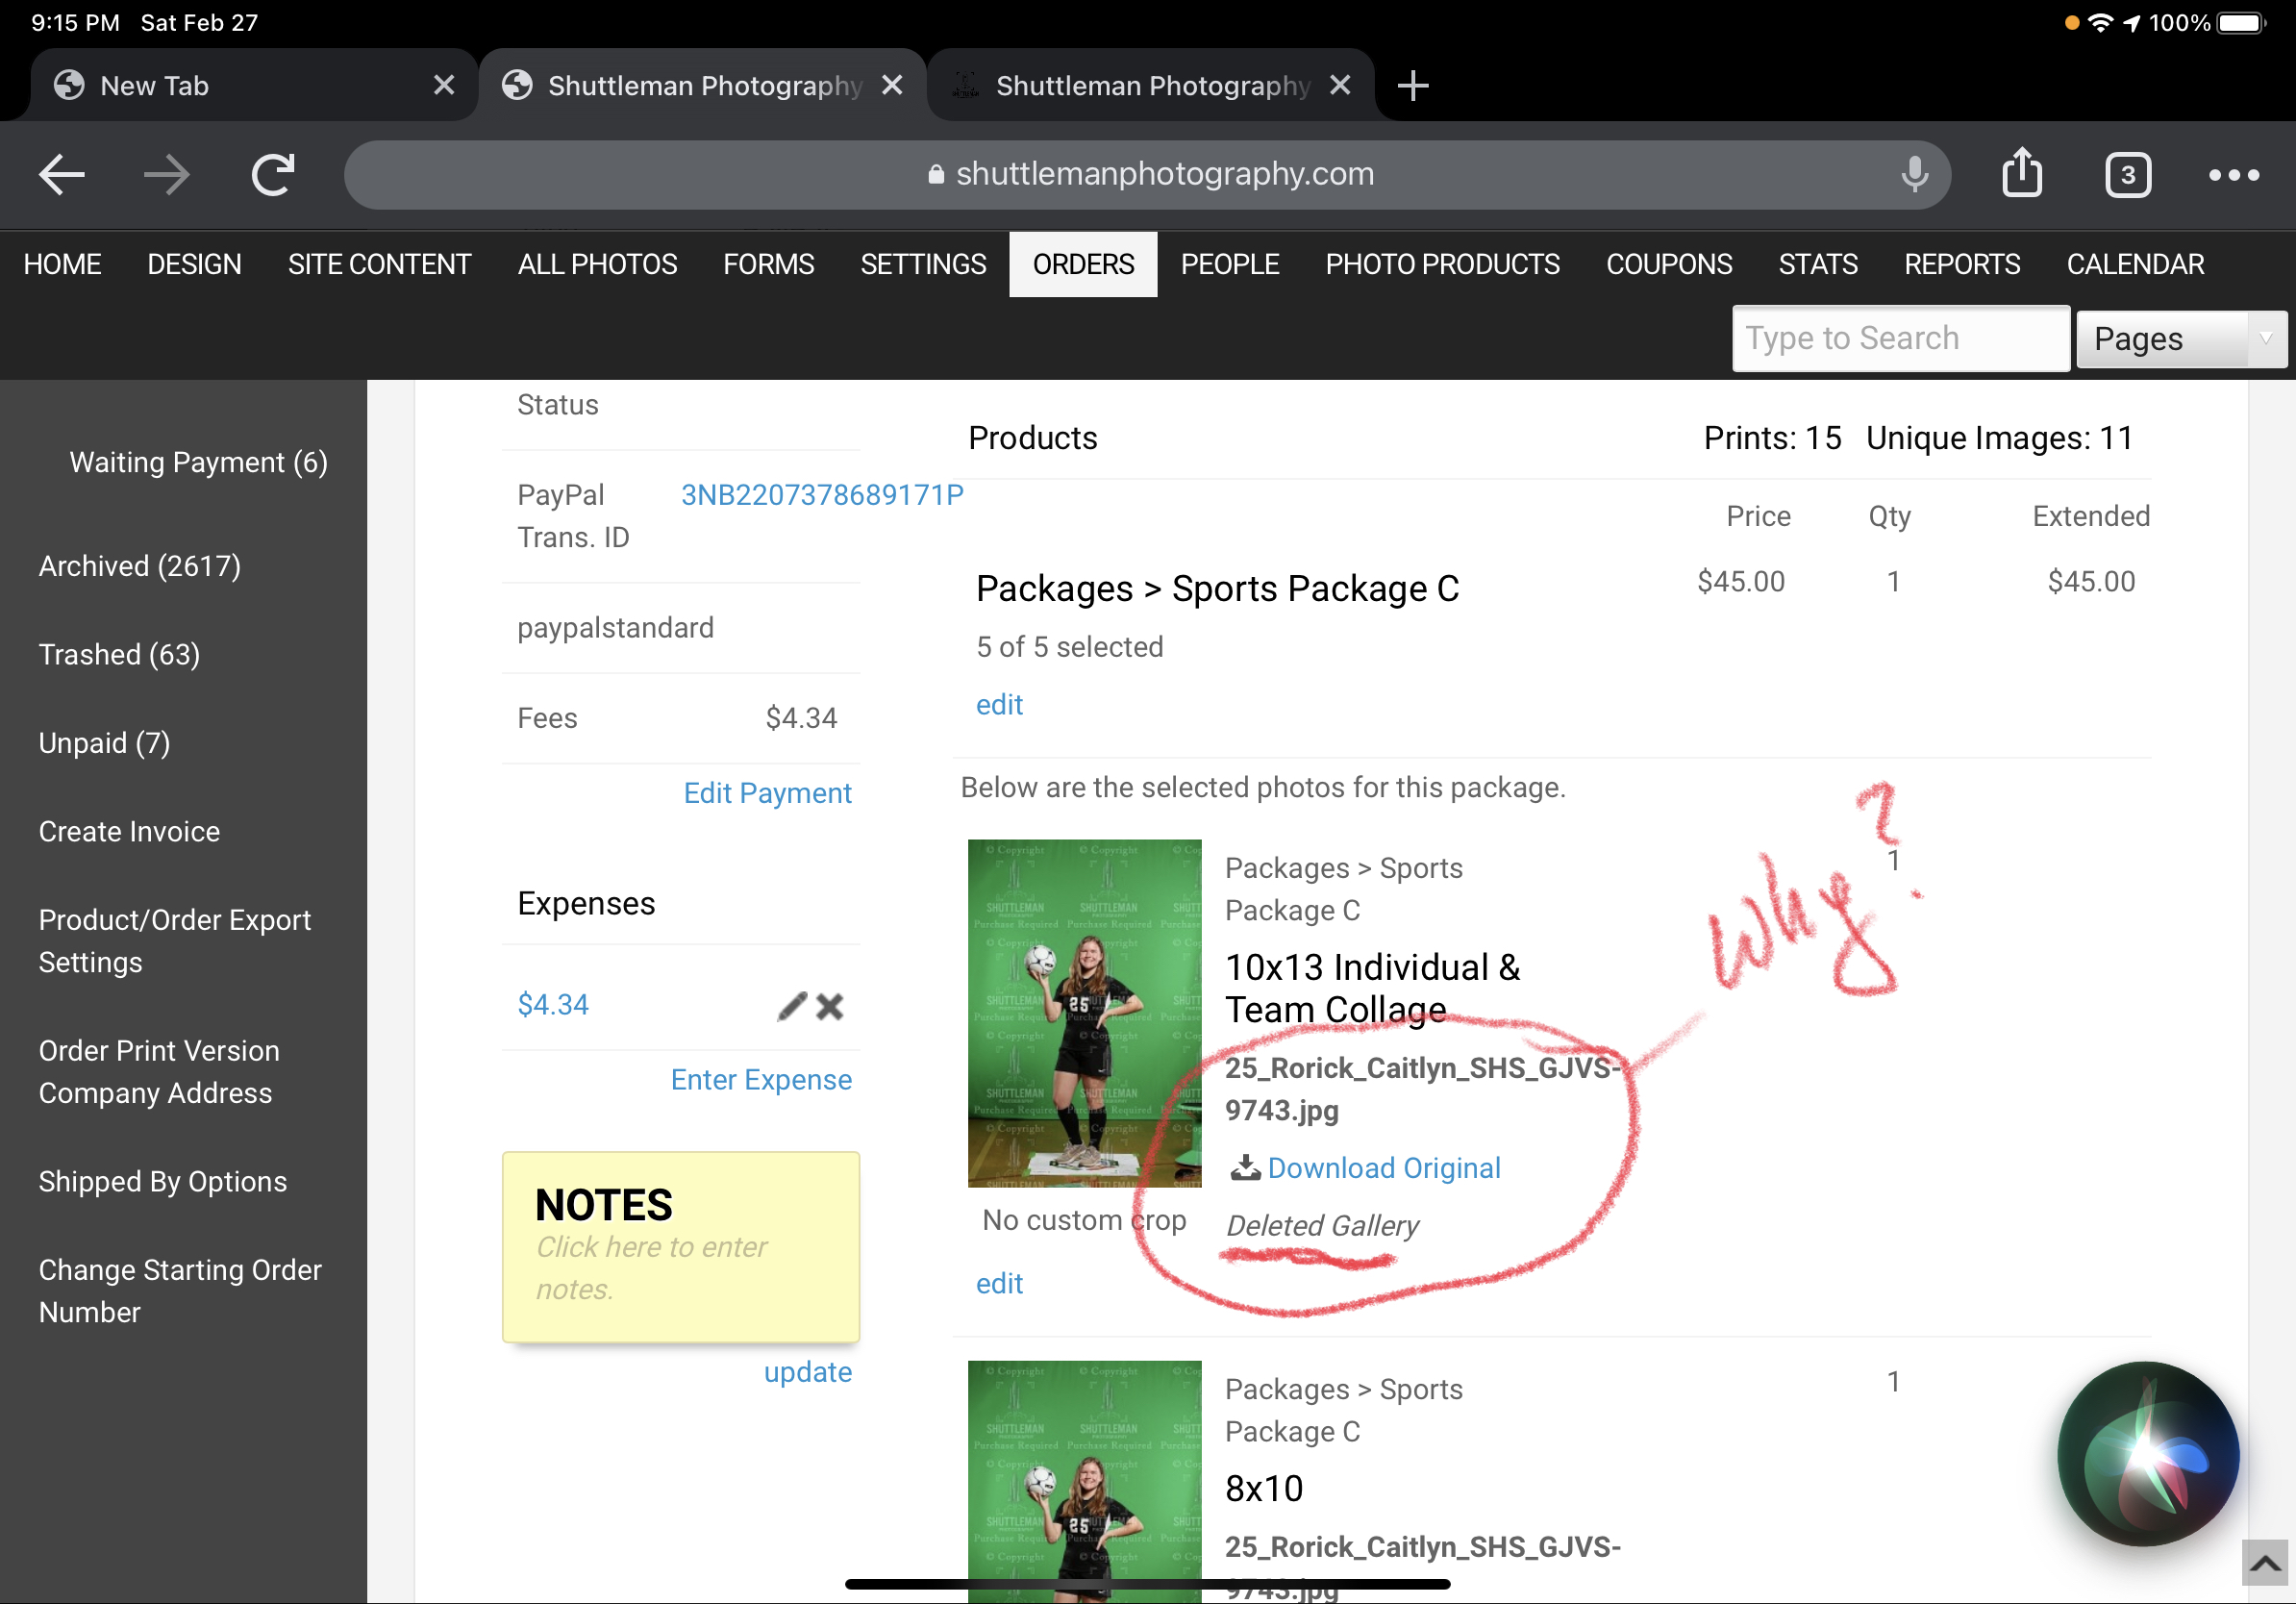
Task: Click the scroll-to-top arrow button
Action: pyautogui.click(x=2264, y=1562)
